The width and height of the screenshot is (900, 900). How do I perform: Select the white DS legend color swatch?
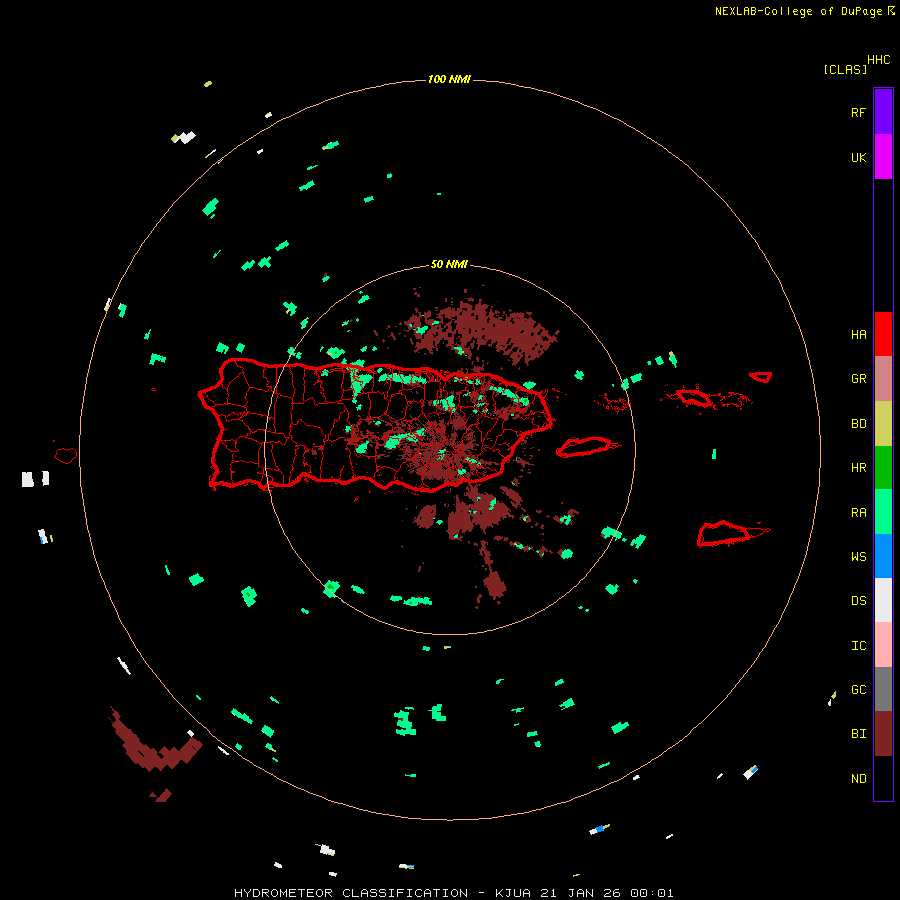[883, 600]
